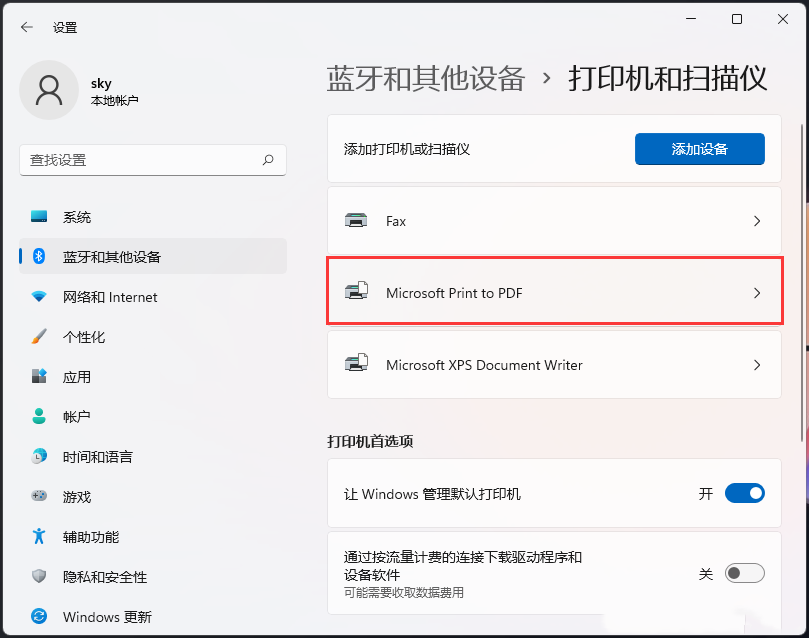
Task: Turn off 让 Windows 管理默认打印机
Action: coord(744,493)
